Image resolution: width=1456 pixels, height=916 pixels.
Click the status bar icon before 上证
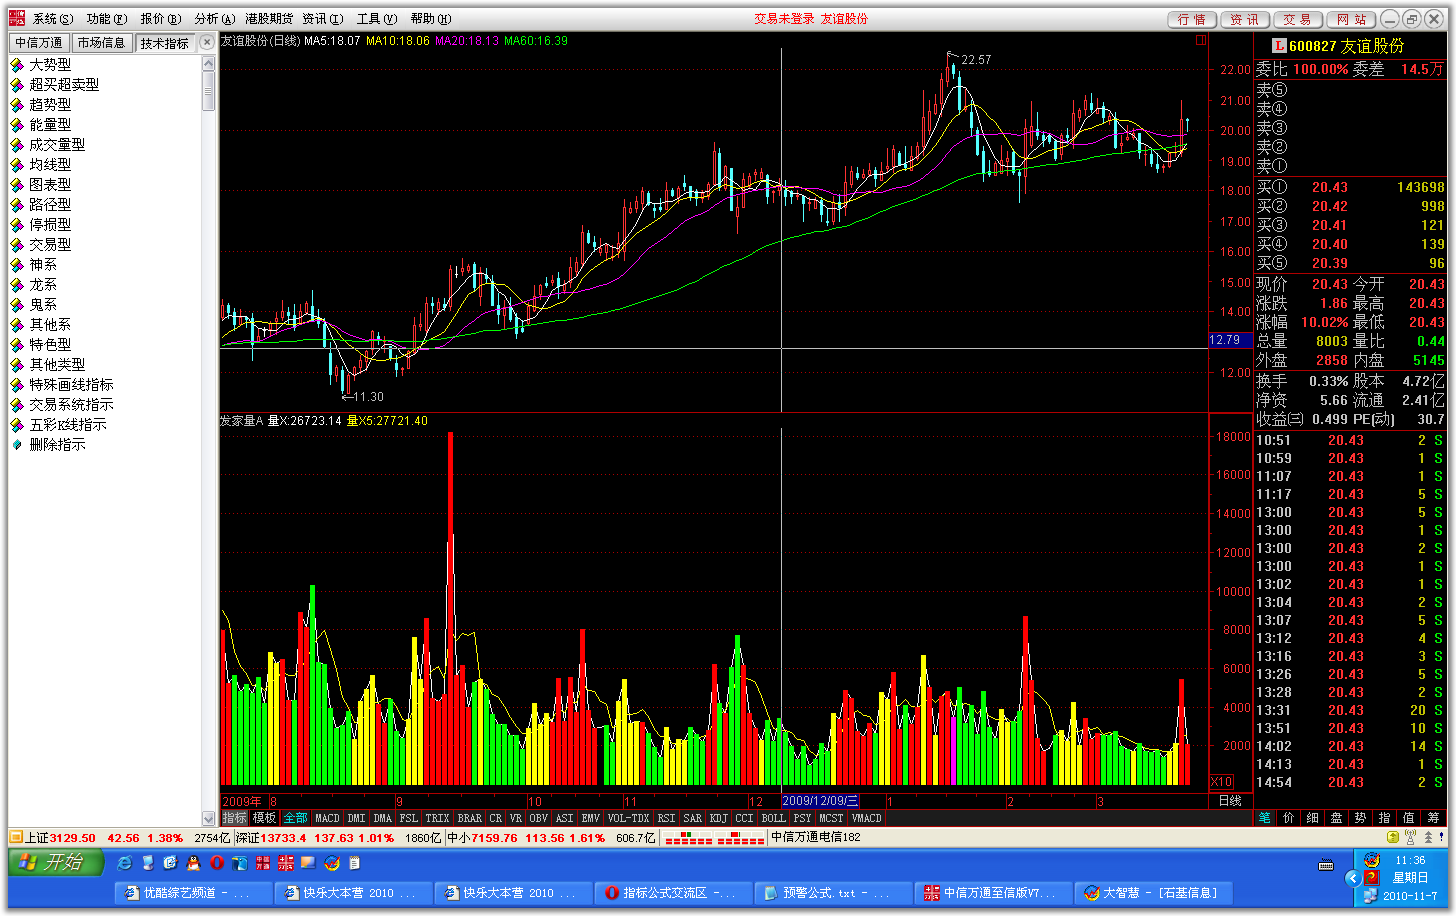pyautogui.click(x=16, y=838)
